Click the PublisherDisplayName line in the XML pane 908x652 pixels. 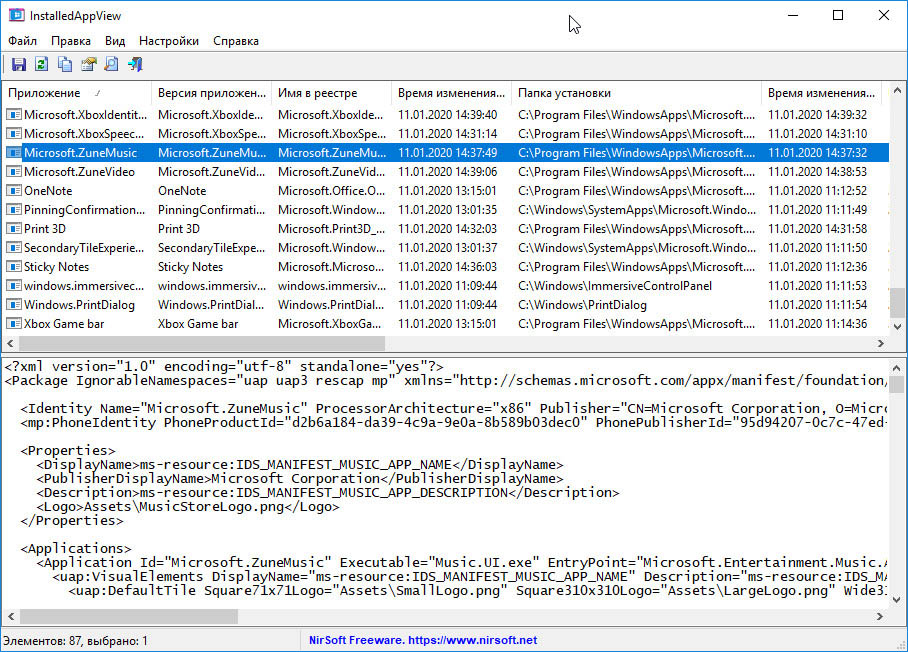[300, 479]
